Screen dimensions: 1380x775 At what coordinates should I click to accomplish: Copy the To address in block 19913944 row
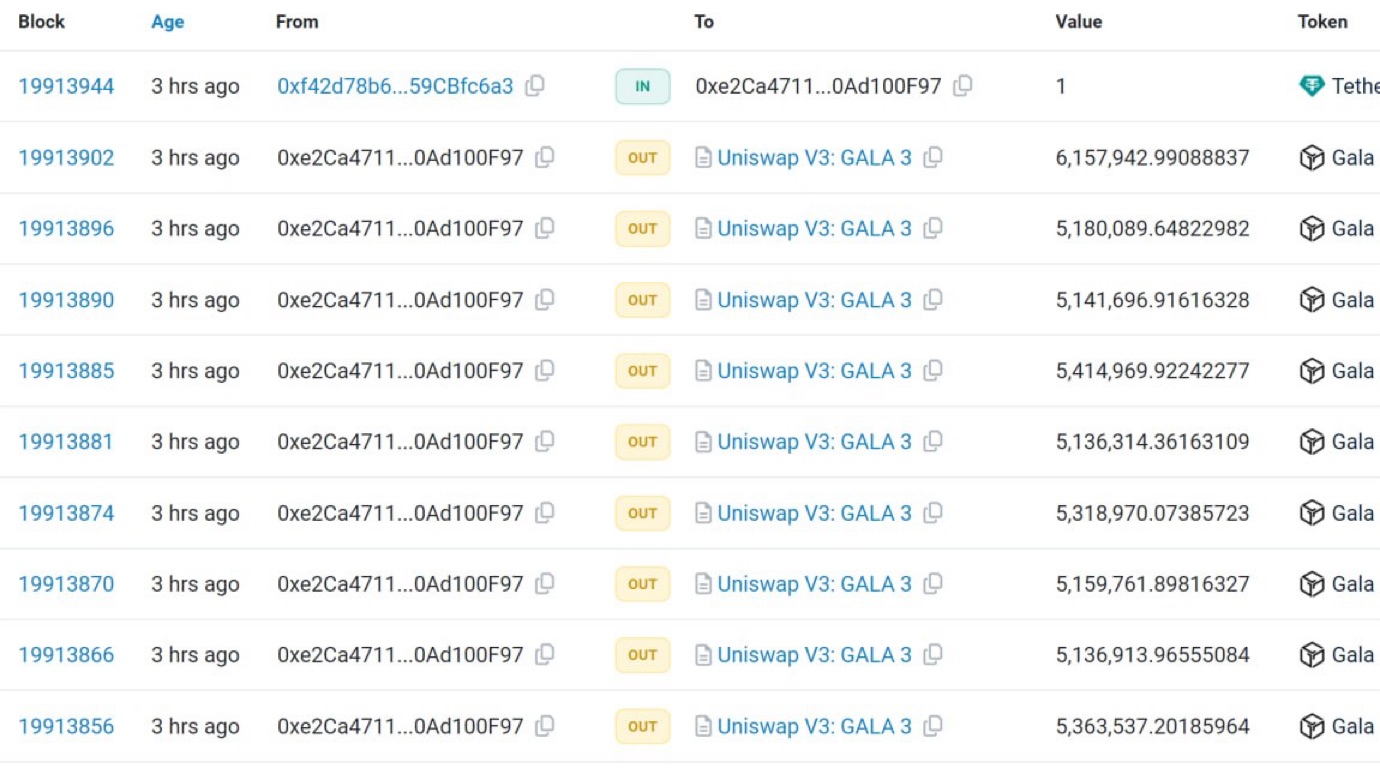[x=963, y=86]
